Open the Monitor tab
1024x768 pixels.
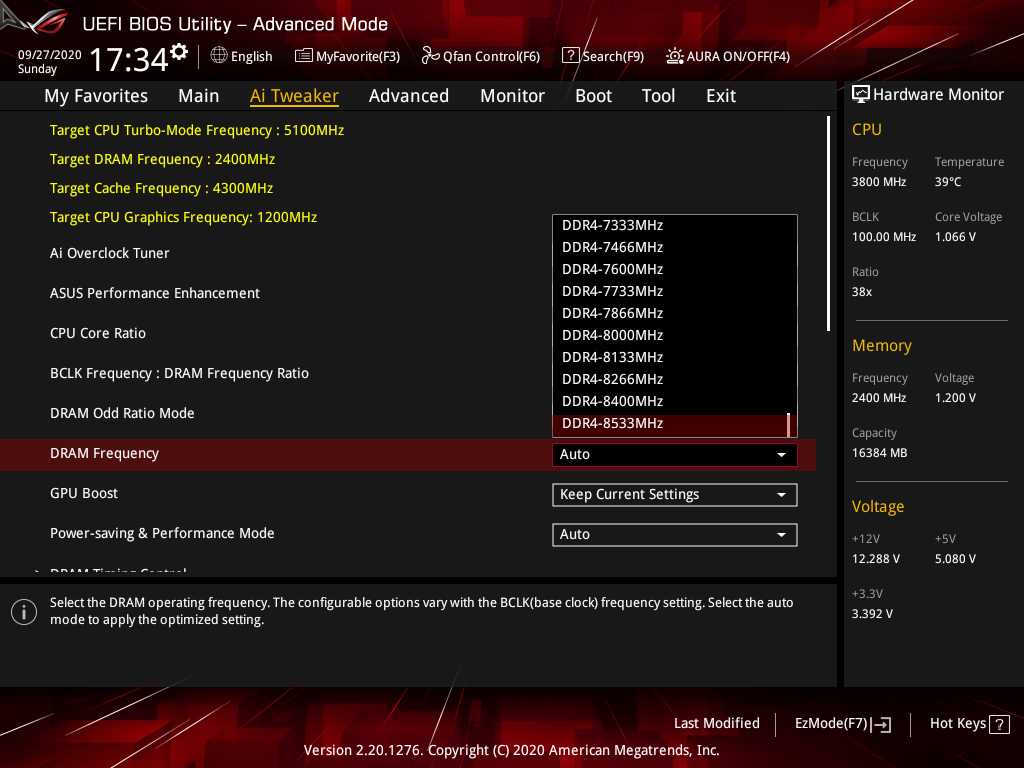[x=512, y=96]
